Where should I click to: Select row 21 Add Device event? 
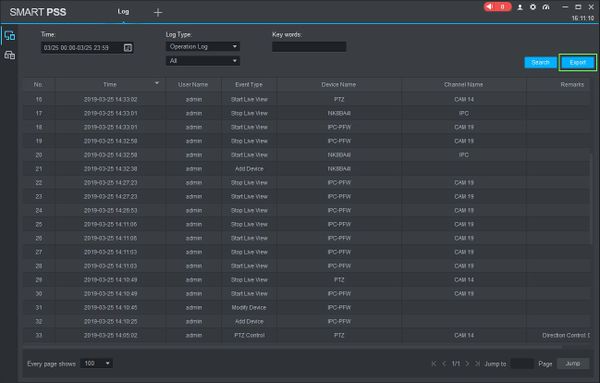(x=306, y=169)
